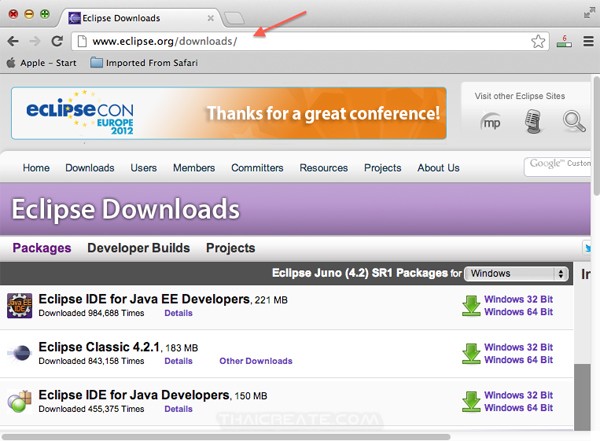Open the 'mp' Marketplace site icon
600x441 pixels.
pos(491,122)
